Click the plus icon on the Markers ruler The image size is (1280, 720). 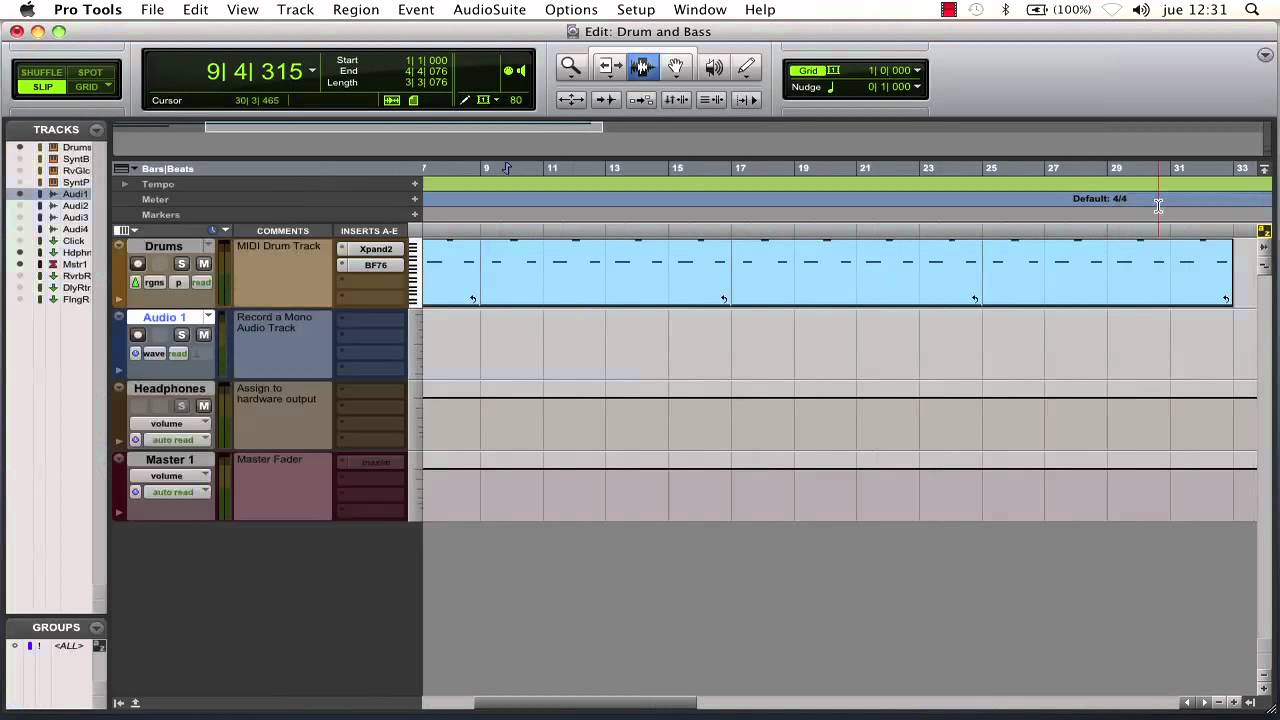pos(414,214)
